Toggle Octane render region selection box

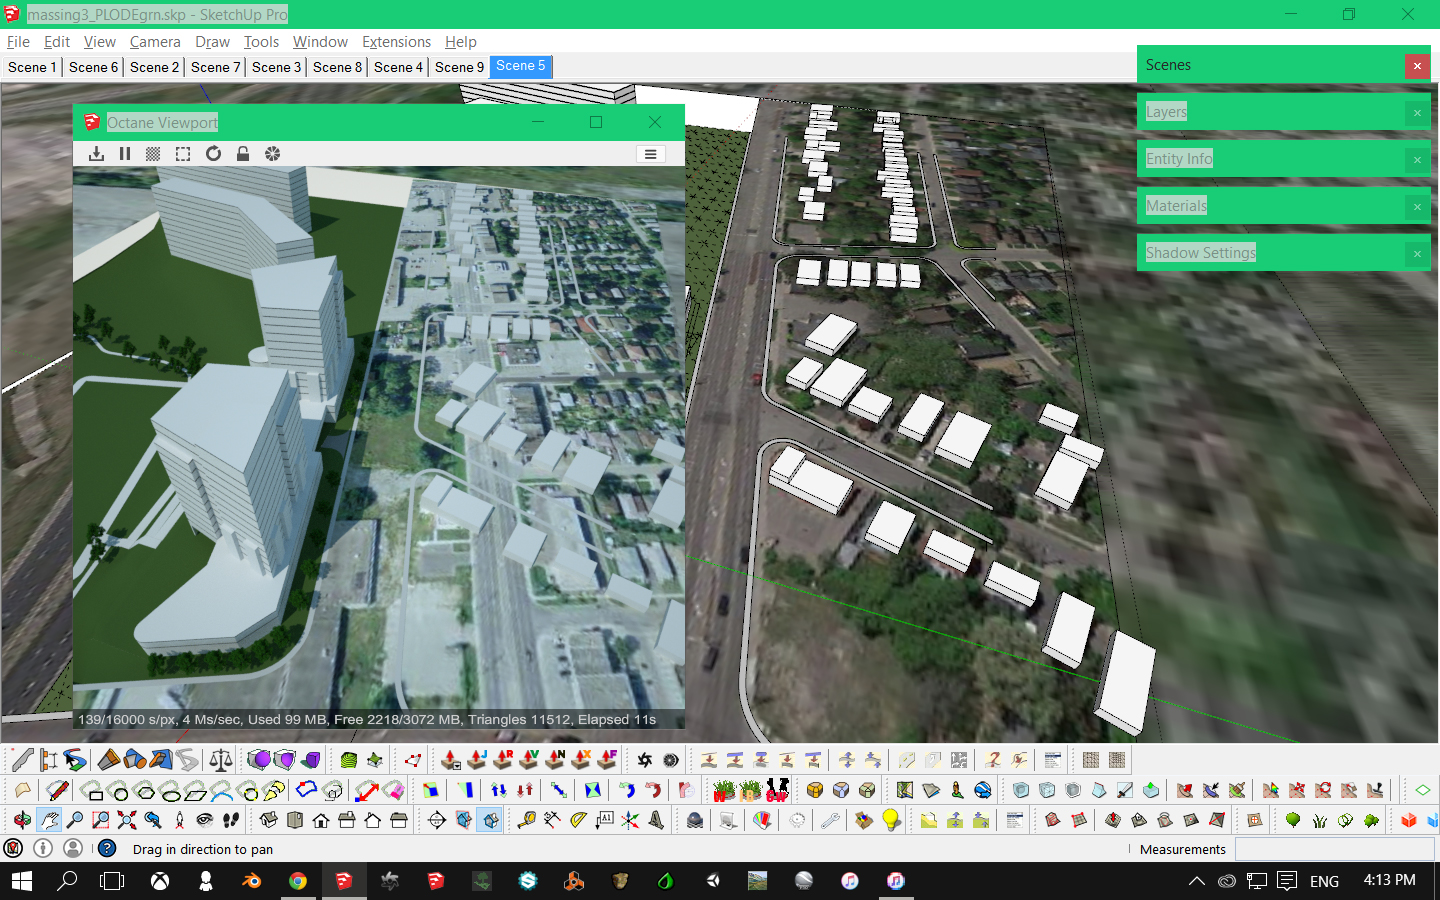pos(183,154)
